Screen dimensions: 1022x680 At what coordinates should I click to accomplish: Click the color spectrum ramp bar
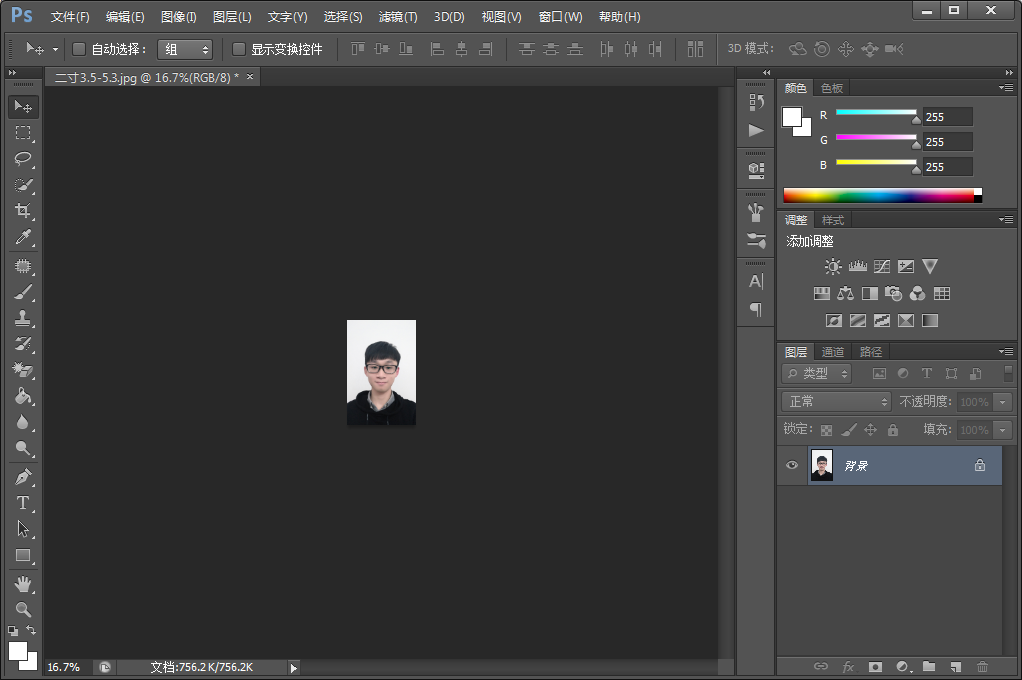pyautogui.click(x=883, y=196)
